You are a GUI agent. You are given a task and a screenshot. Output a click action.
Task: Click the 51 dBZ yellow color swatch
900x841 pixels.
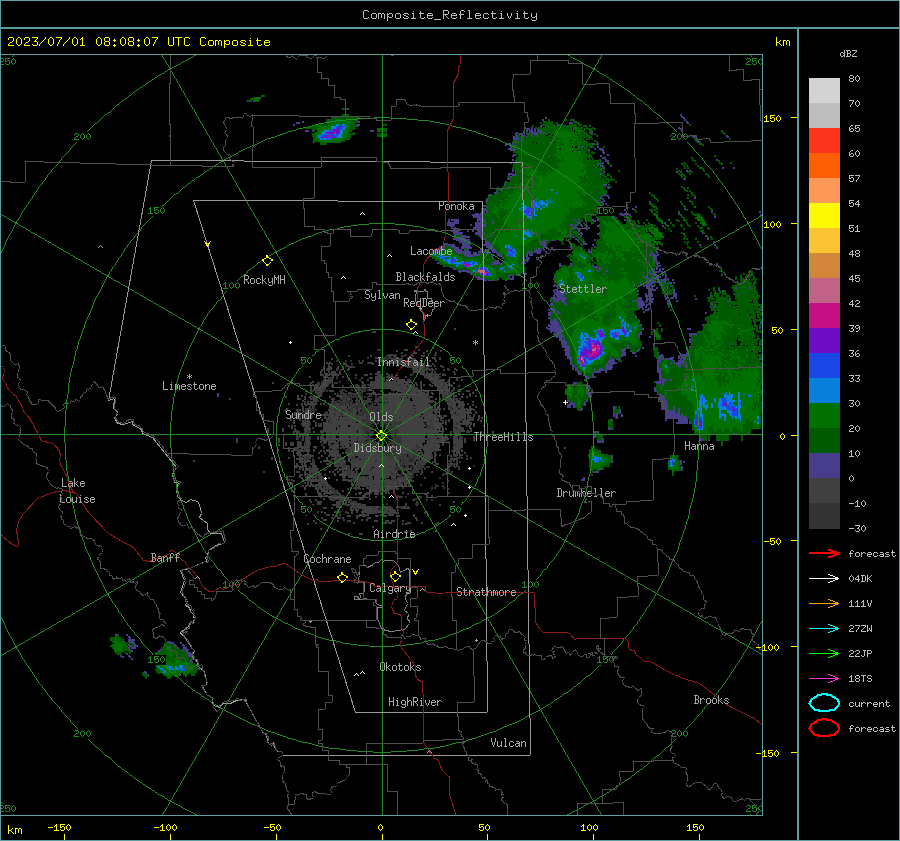824,216
